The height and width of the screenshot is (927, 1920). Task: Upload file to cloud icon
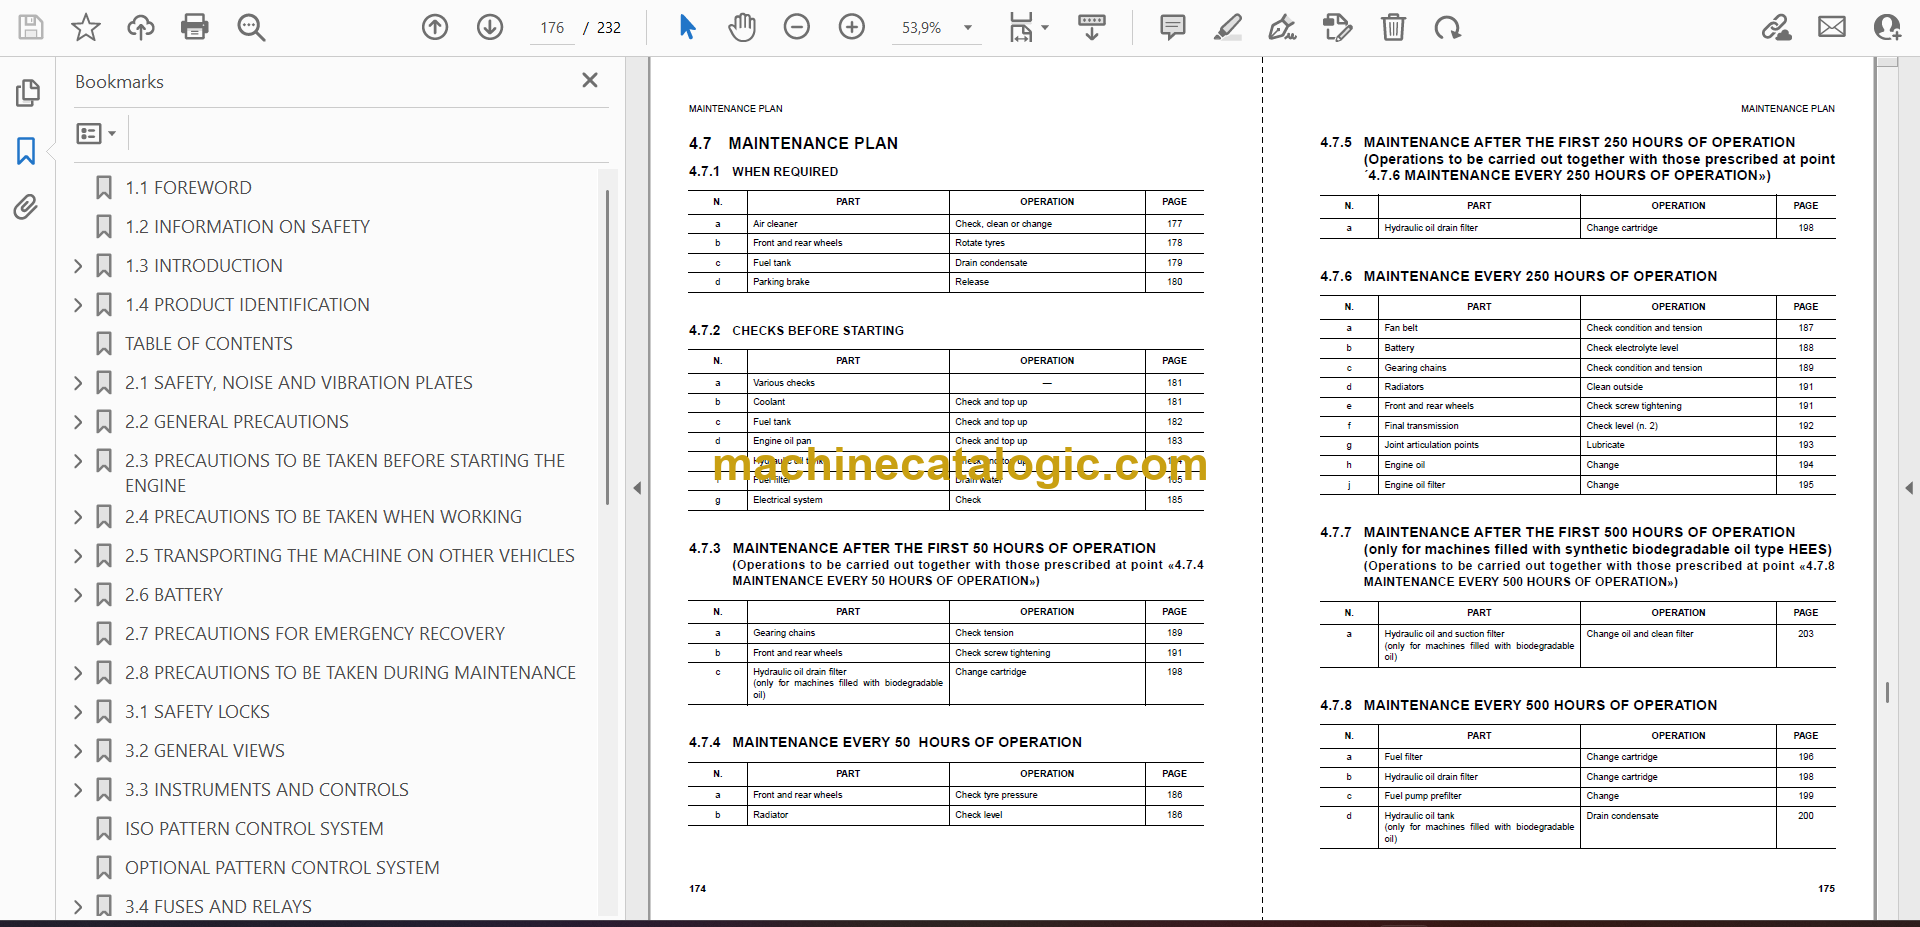[x=141, y=27]
